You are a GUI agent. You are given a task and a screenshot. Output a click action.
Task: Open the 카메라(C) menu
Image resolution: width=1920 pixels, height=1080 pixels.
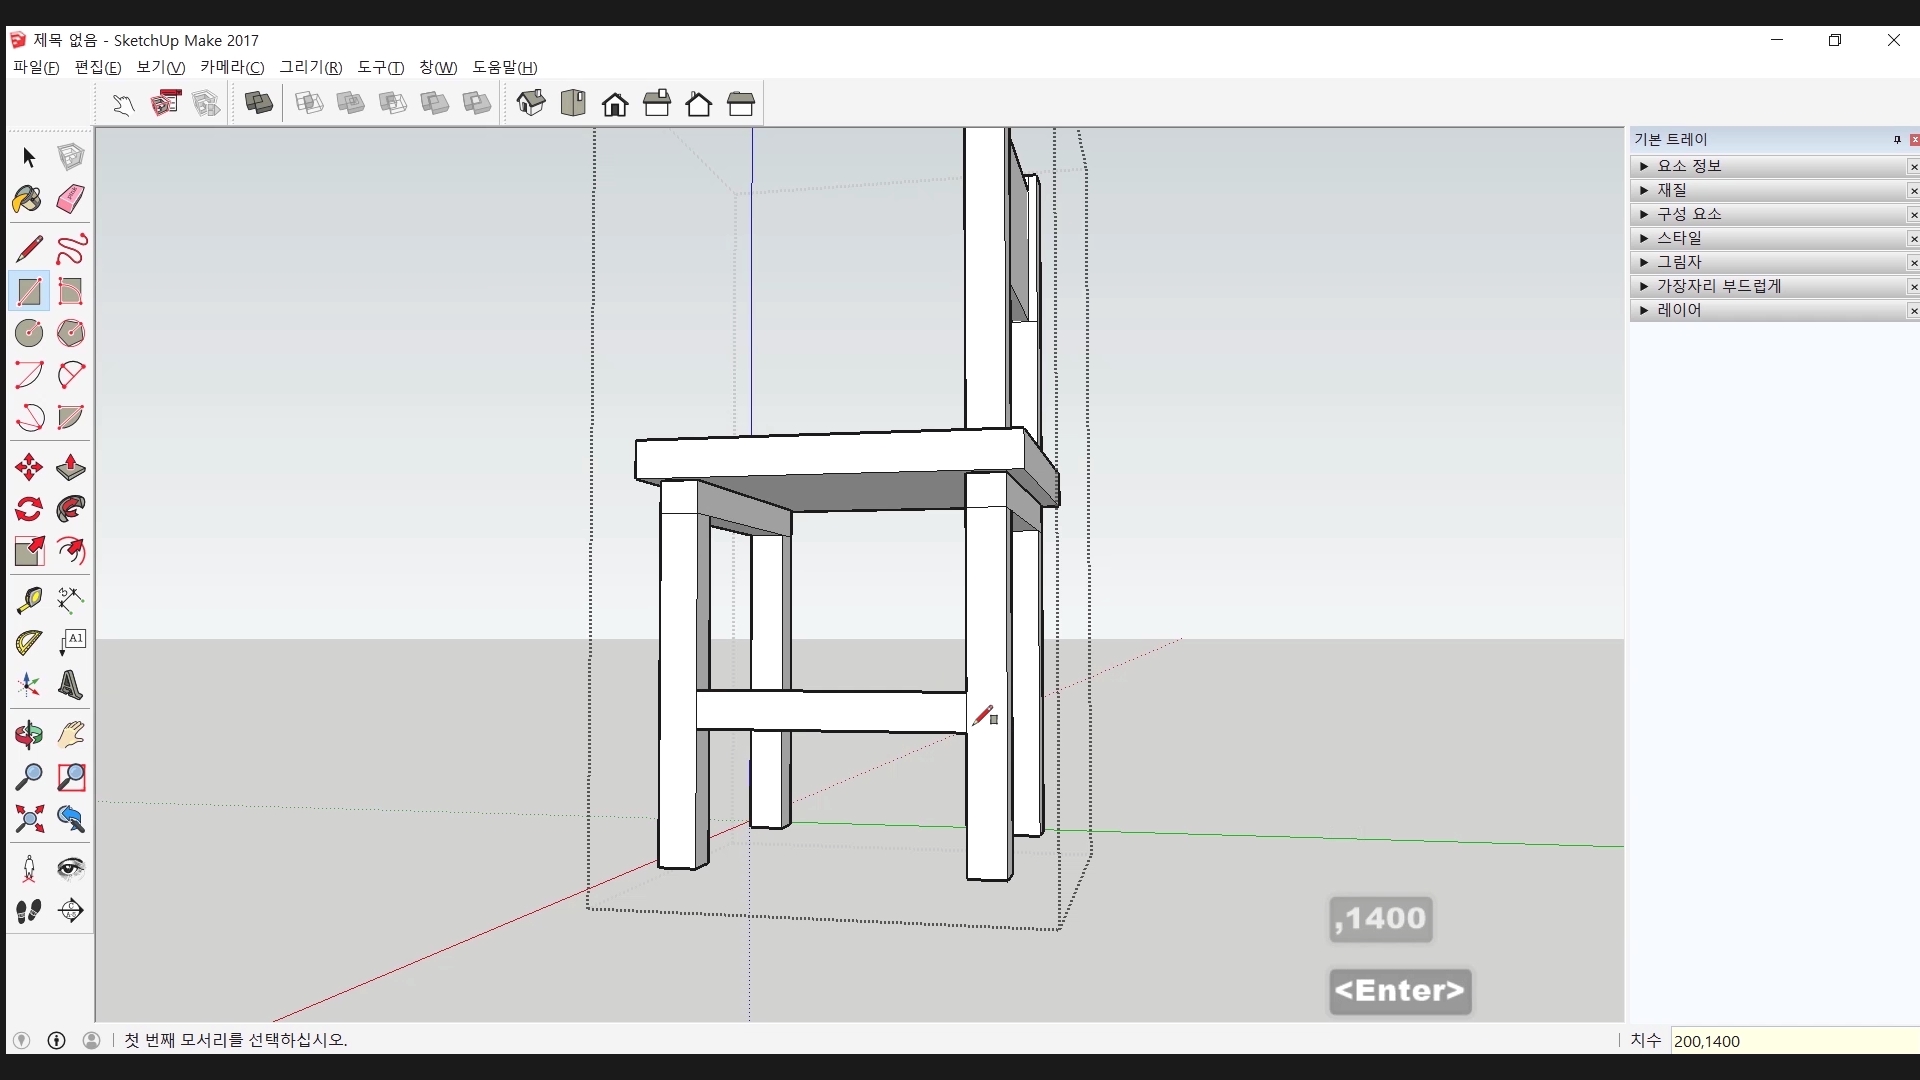click(x=231, y=67)
